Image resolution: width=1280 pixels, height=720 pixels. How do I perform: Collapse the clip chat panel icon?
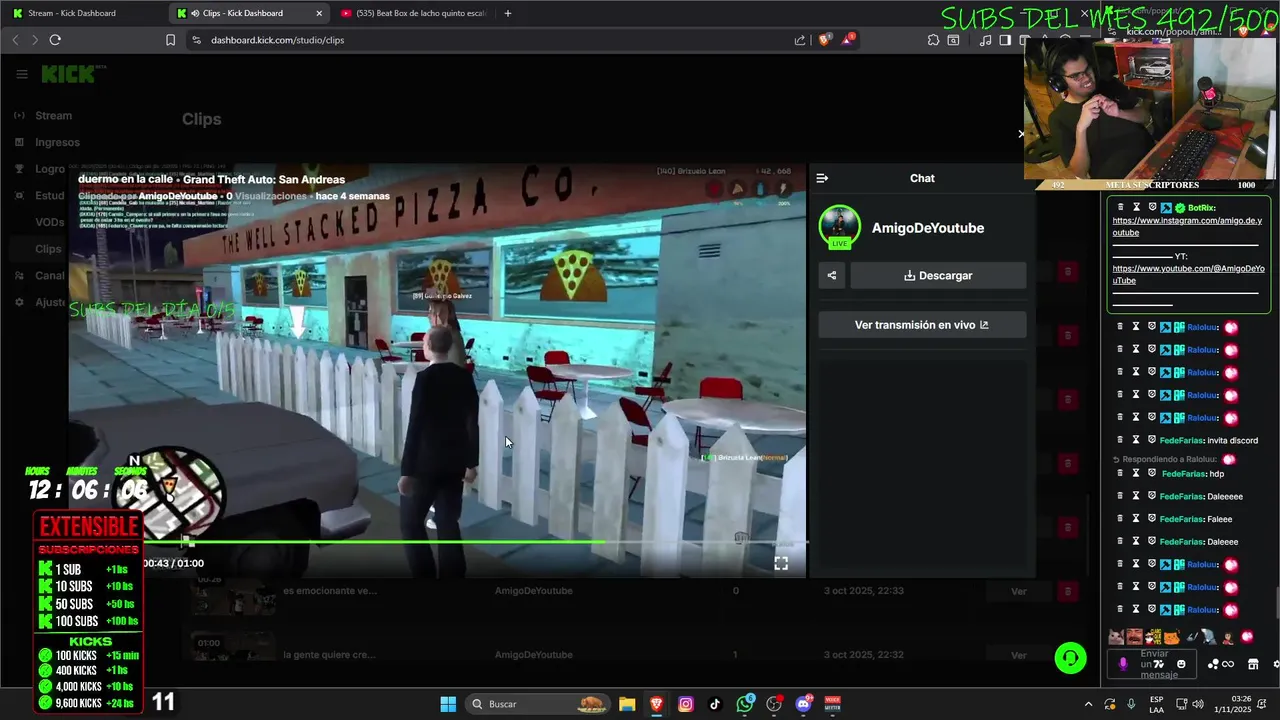coord(822,178)
